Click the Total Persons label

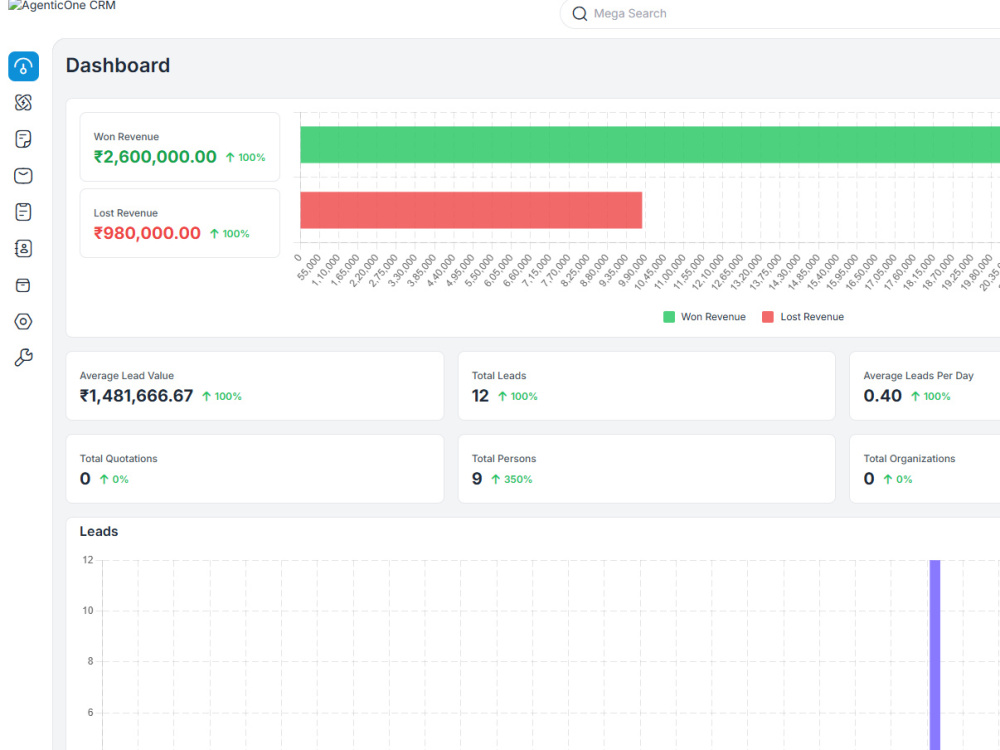504,459
